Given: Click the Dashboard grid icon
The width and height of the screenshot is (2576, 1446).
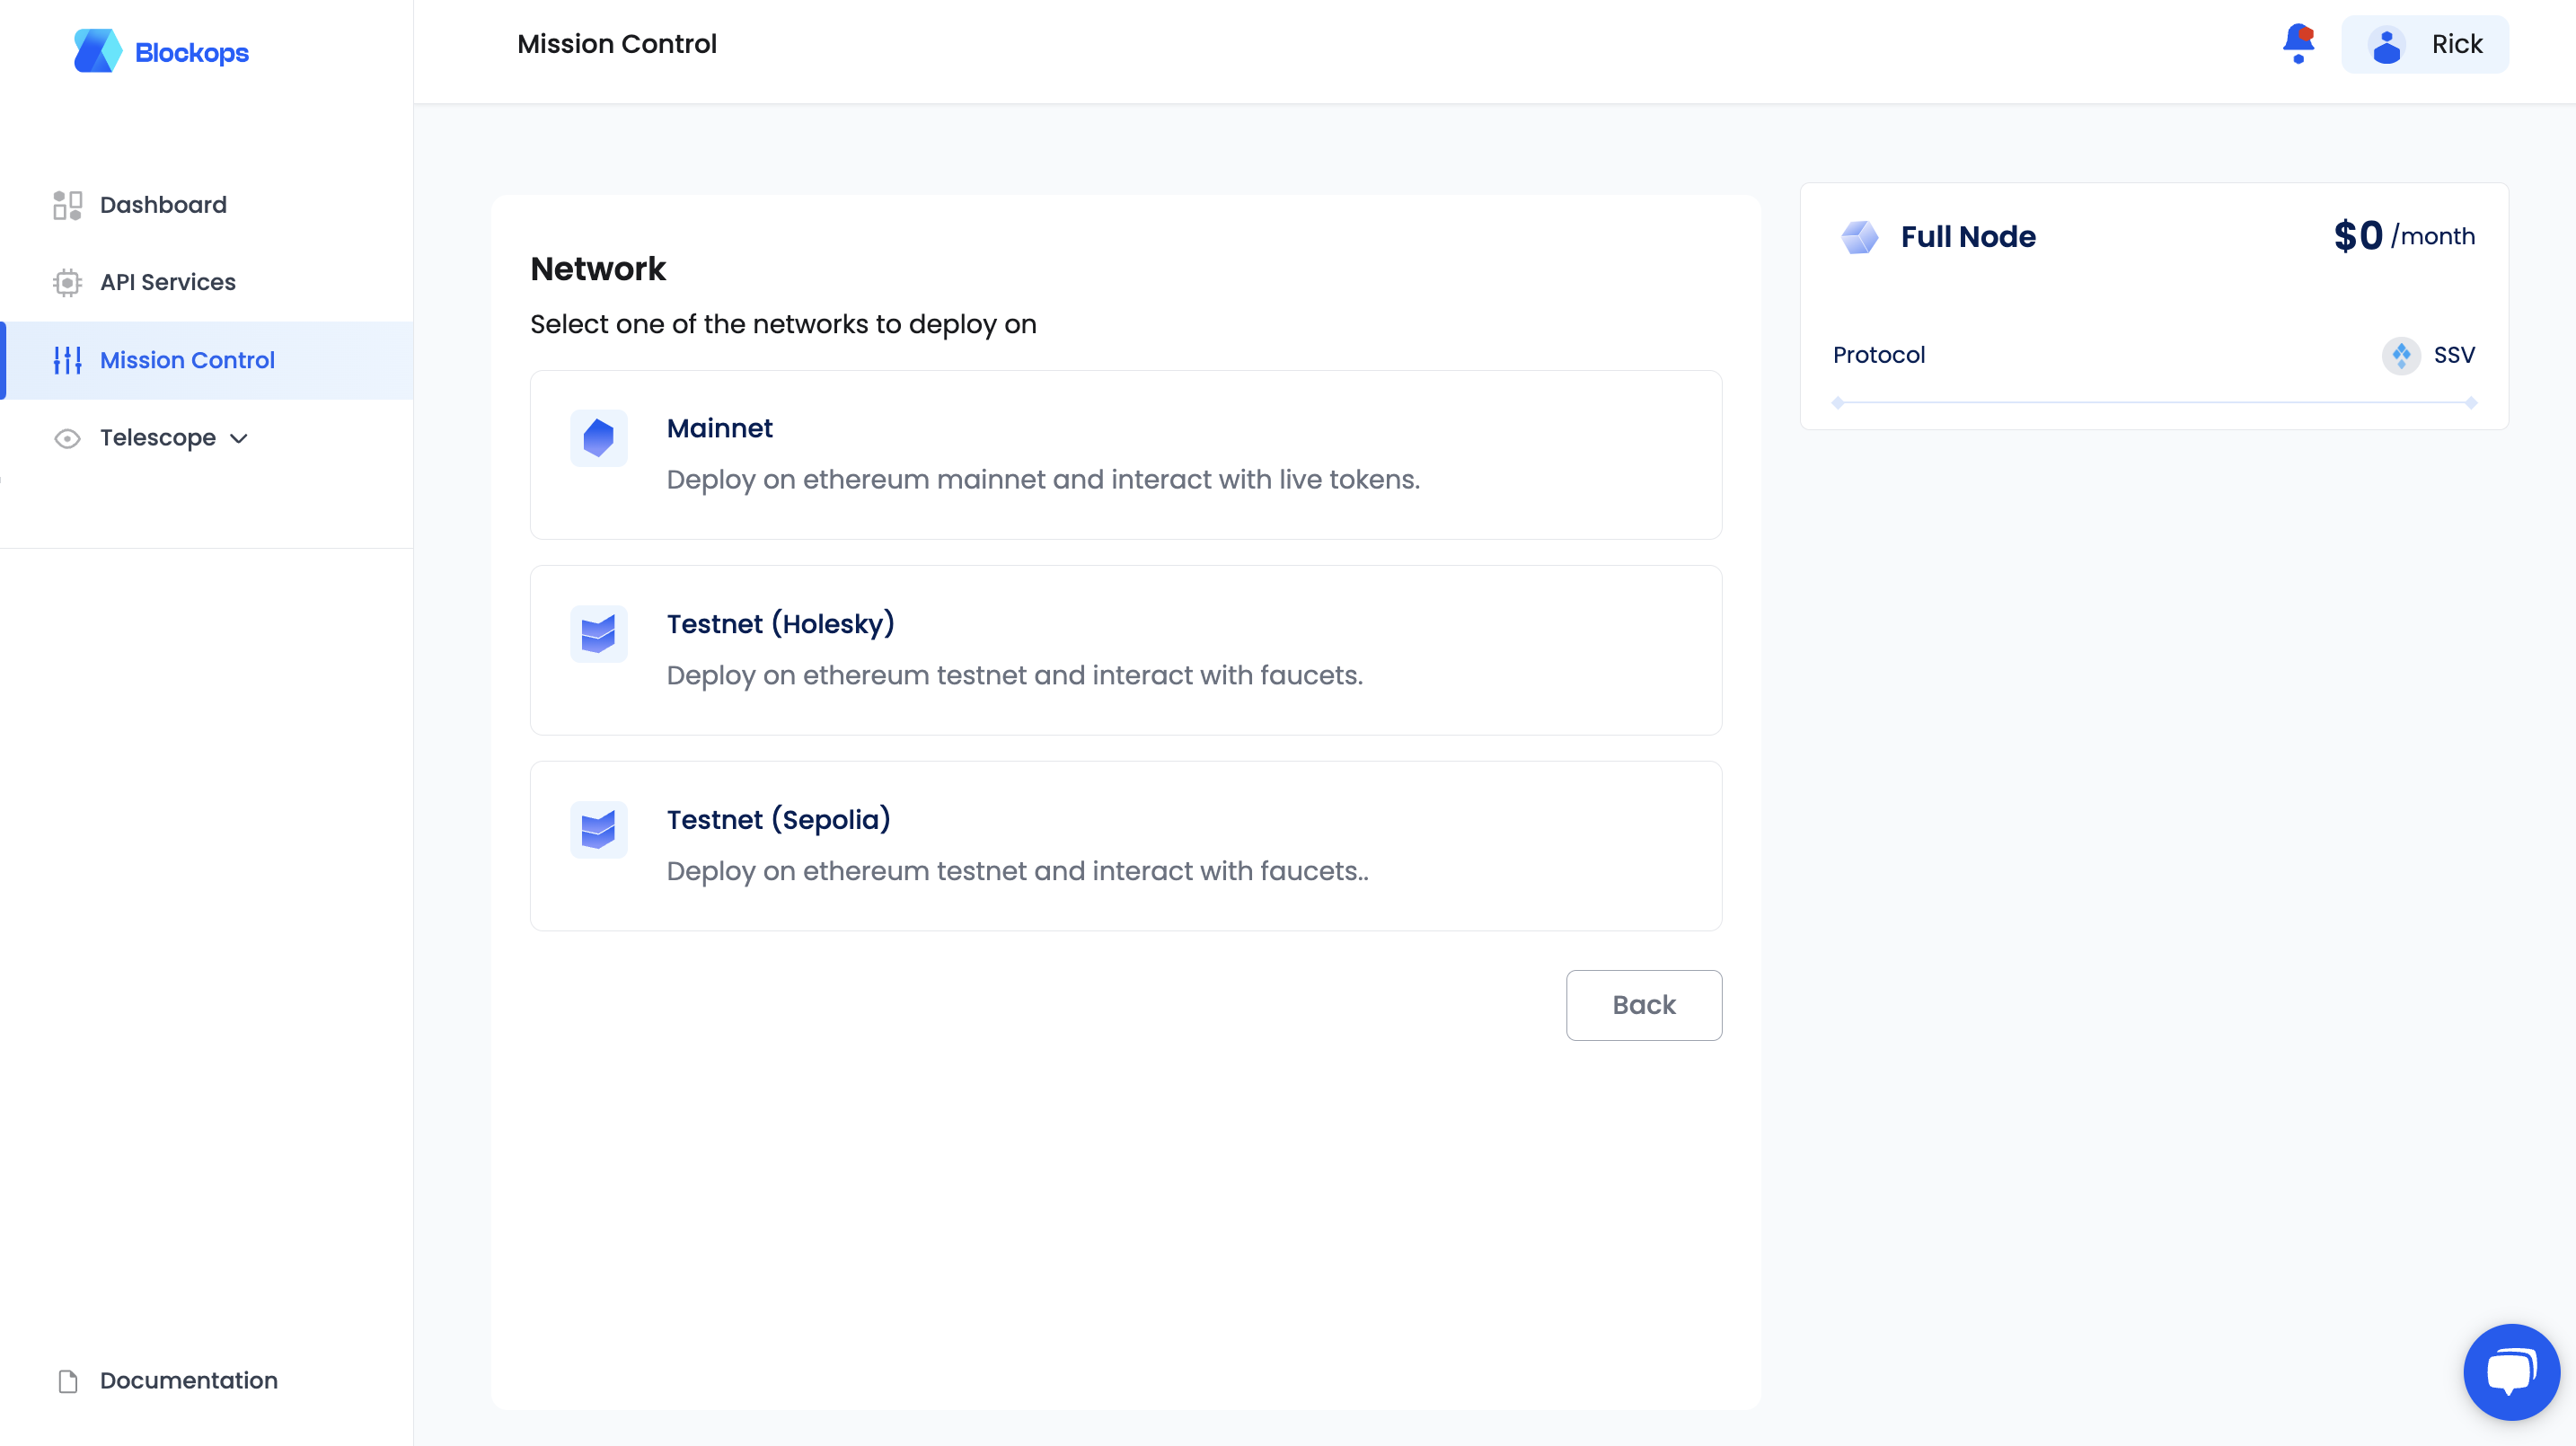Looking at the screenshot, I should pos(67,205).
